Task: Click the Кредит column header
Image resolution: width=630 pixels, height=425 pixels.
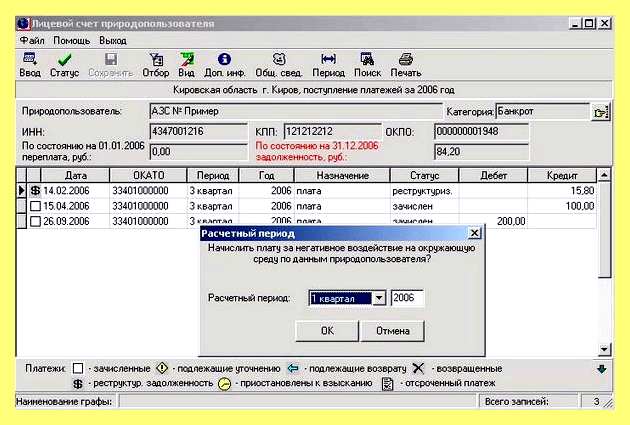Action: (562, 176)
